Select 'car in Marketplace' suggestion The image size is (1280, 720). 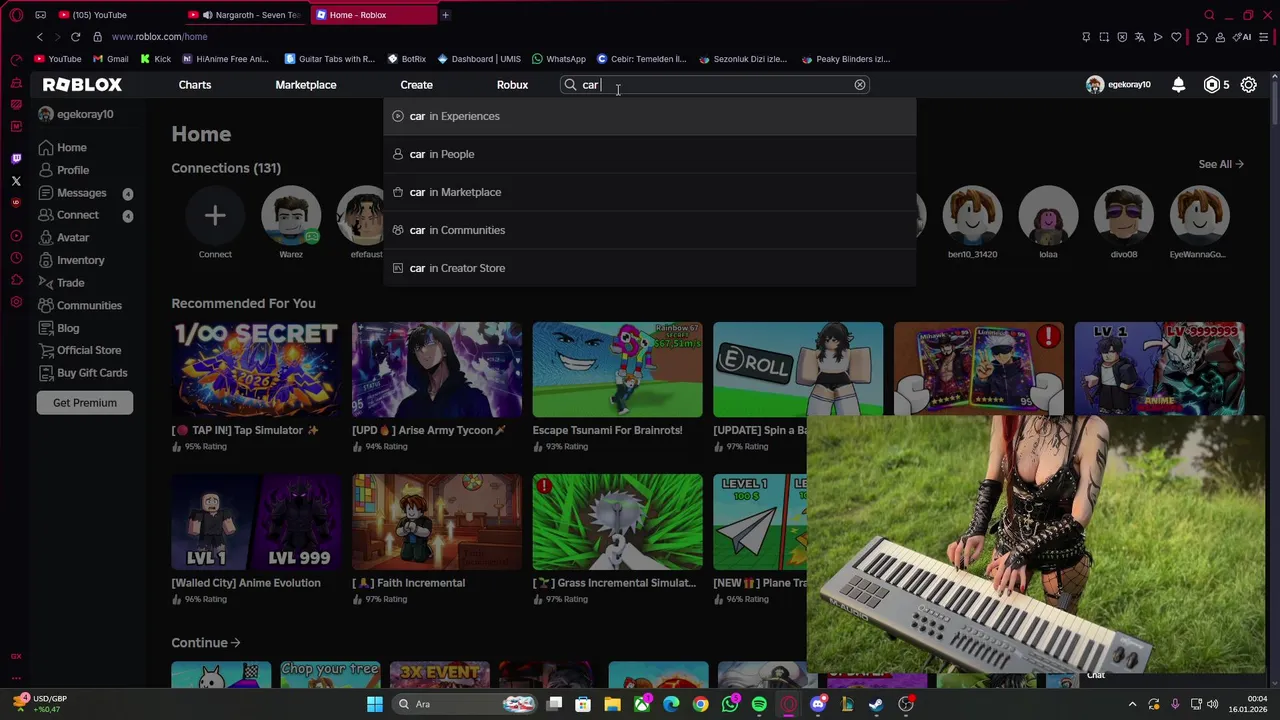pyautogui.click(x=650, y=192)
